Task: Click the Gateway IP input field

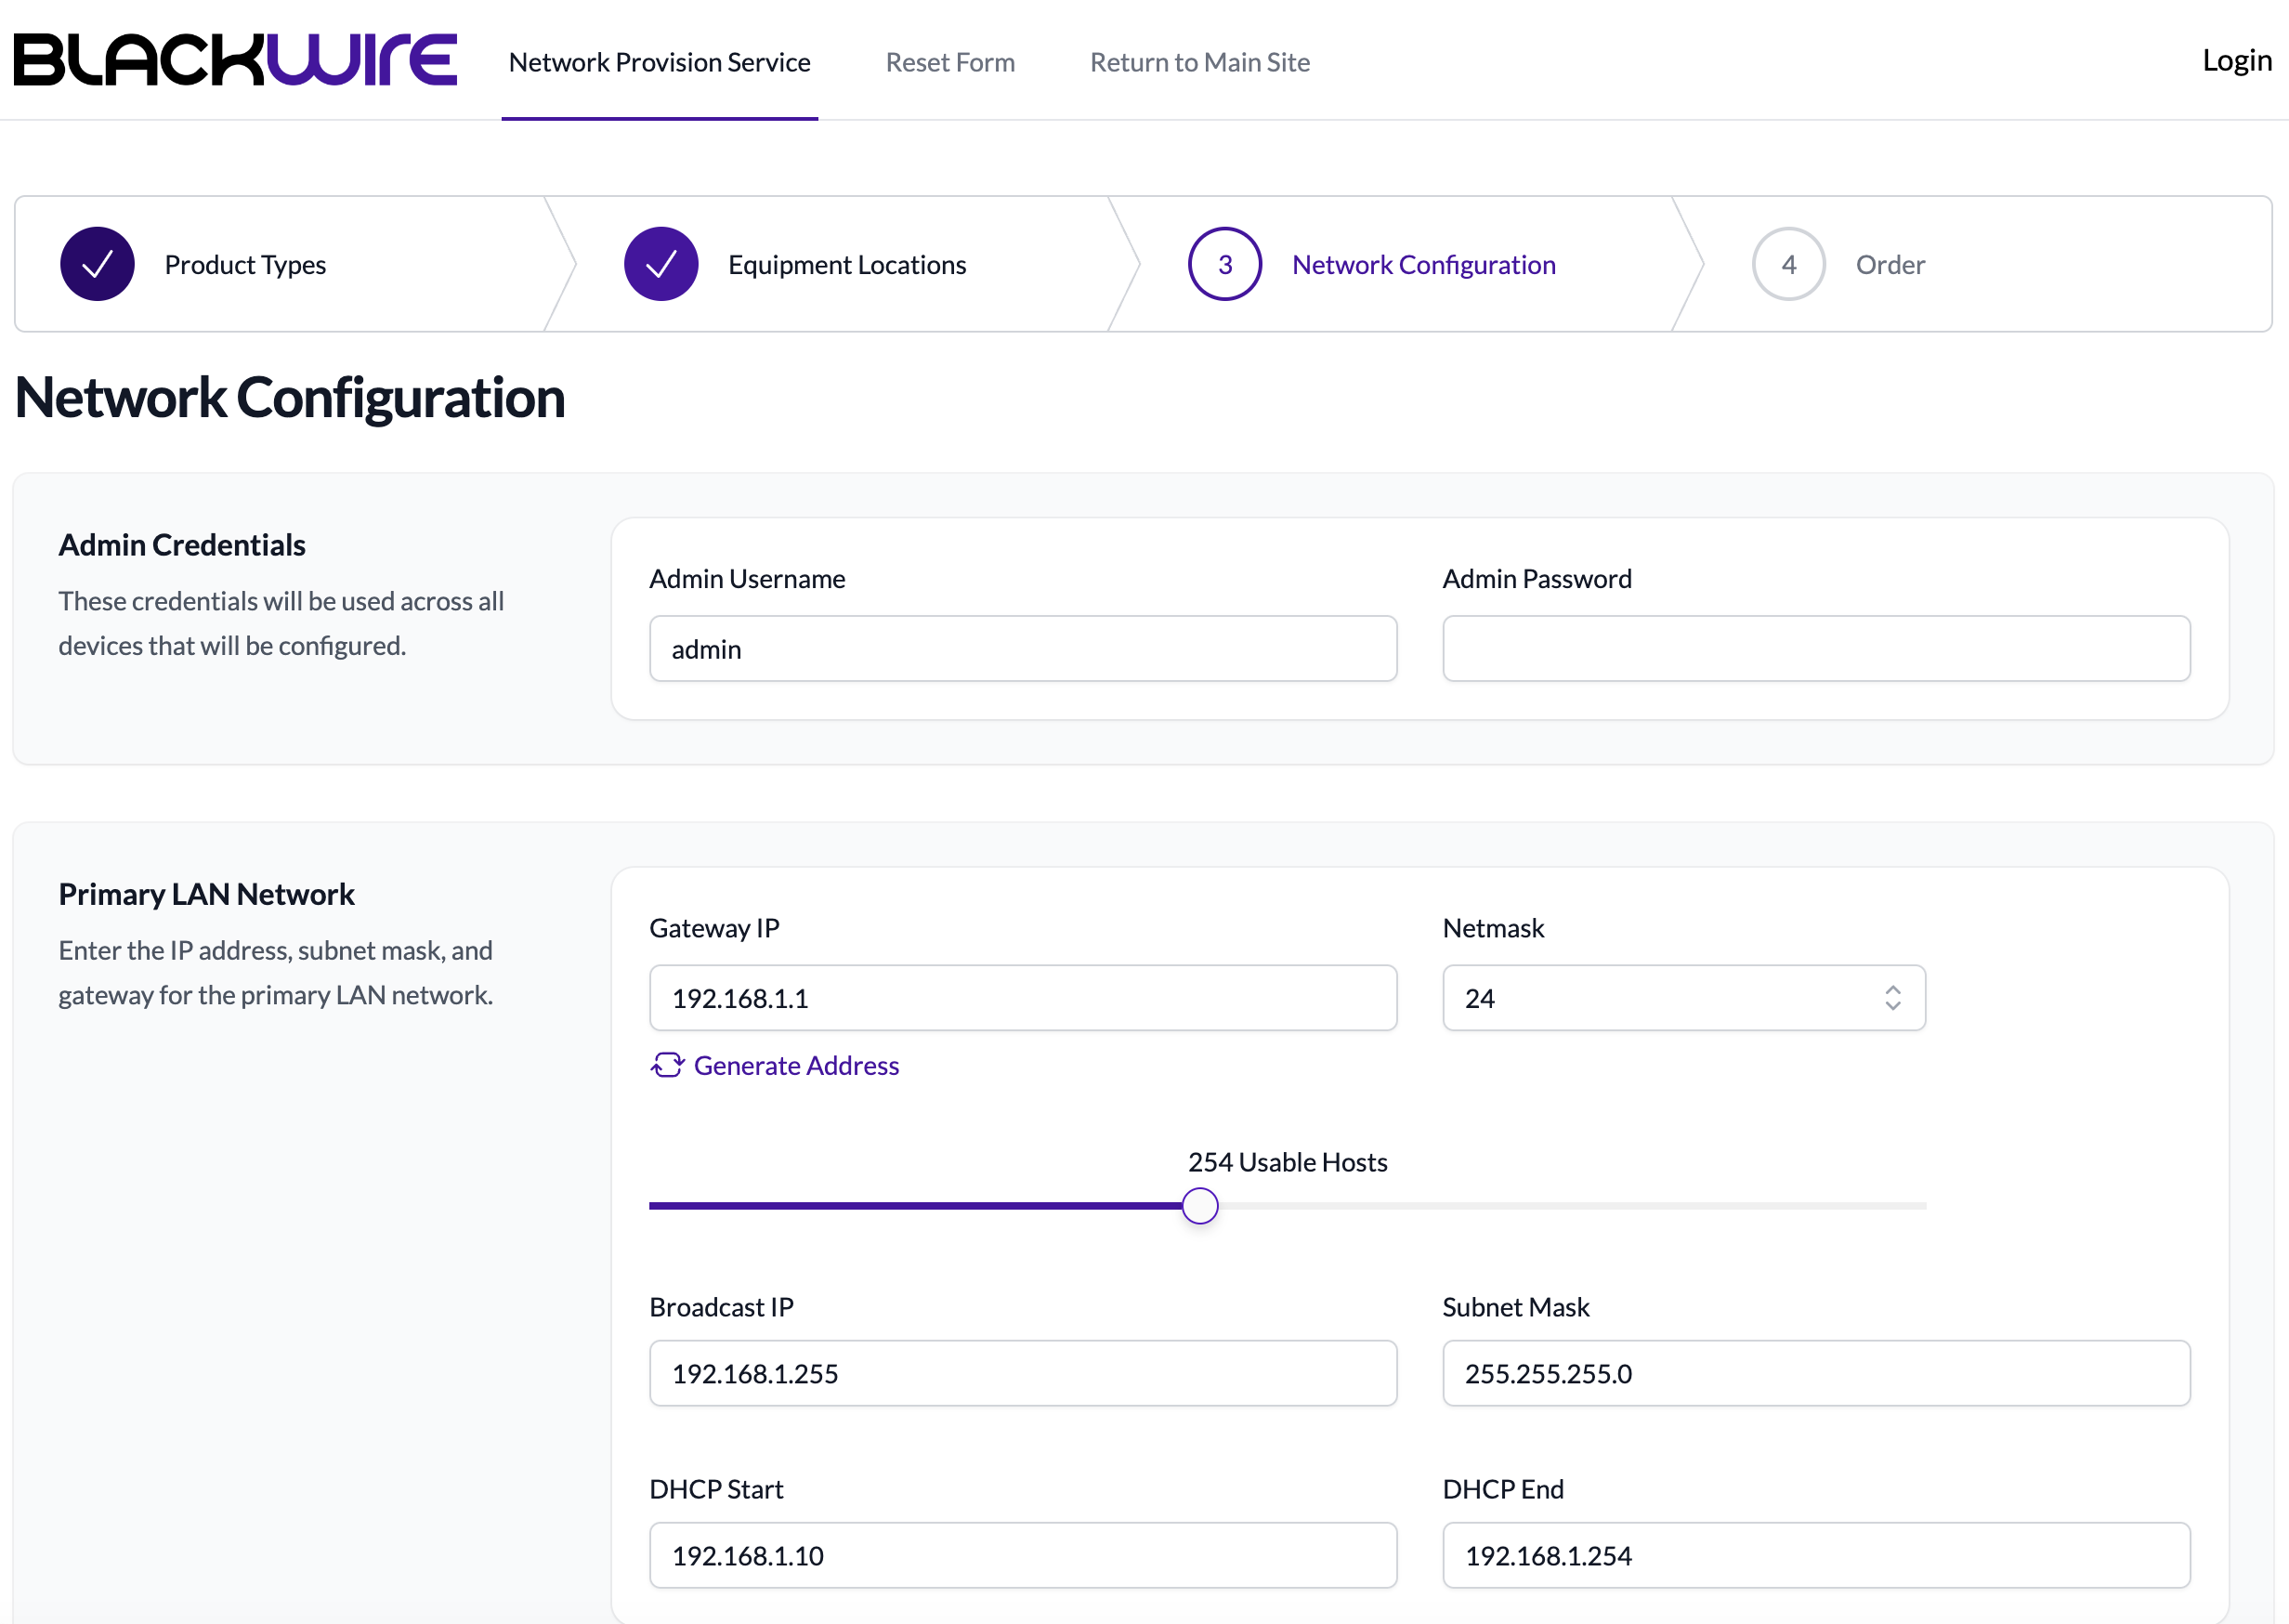Action: (1022, 997)
